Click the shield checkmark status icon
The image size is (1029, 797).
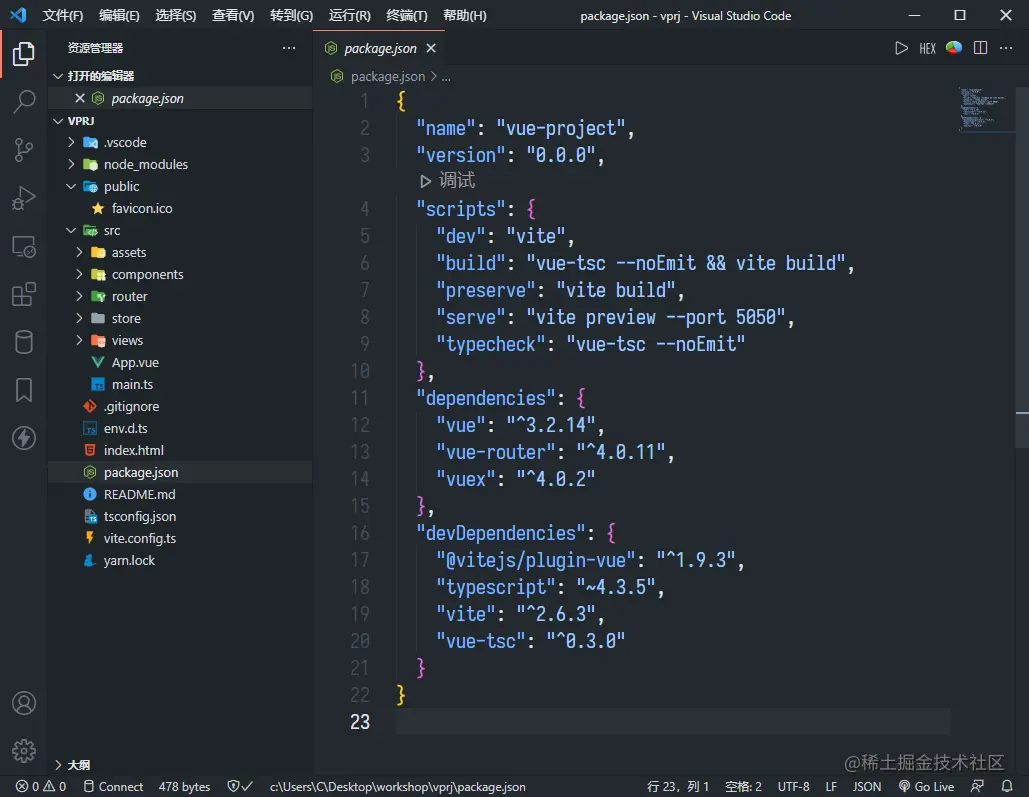coord(240,786)
